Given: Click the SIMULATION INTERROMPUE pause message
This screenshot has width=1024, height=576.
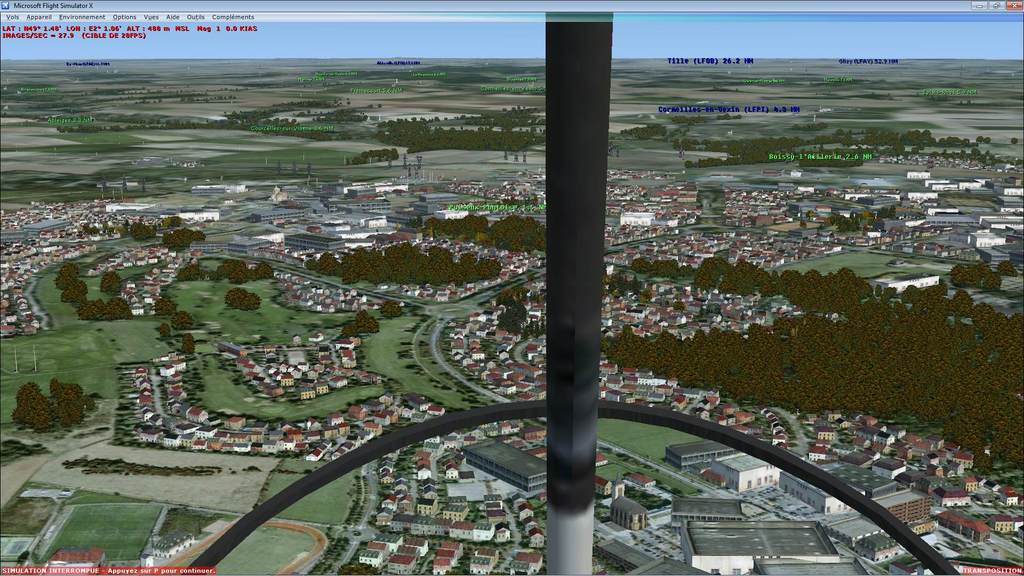Looking at the screenshot, I should tap(108, 571).
